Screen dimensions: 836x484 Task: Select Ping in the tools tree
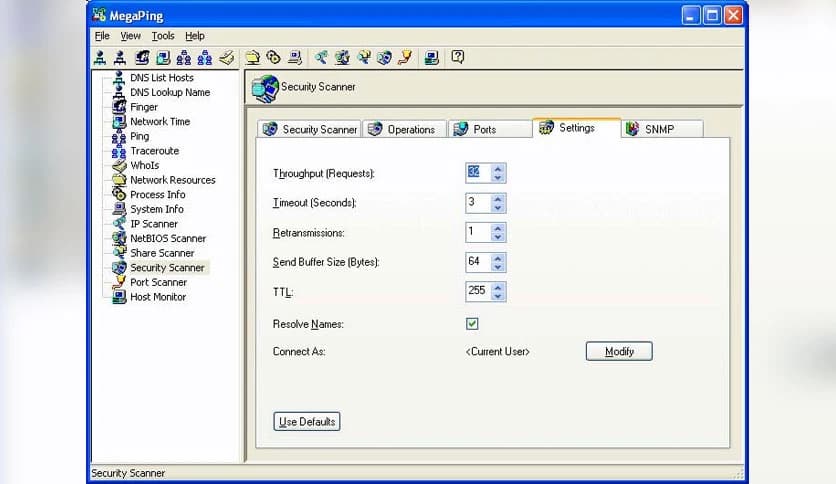coord(140,136)
